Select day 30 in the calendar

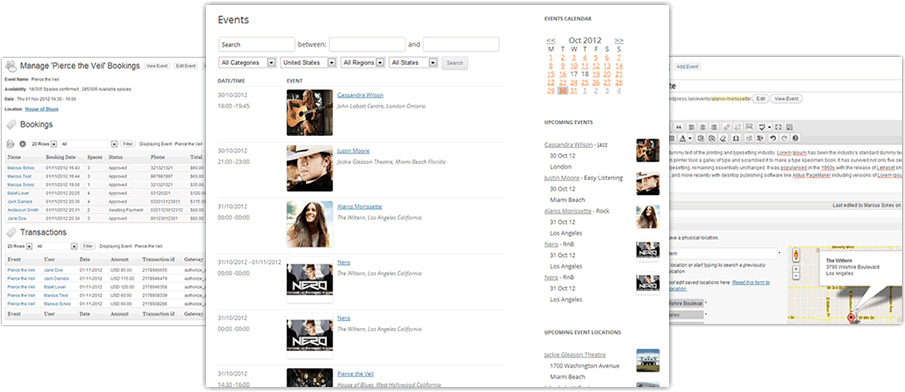coord(563,91)
